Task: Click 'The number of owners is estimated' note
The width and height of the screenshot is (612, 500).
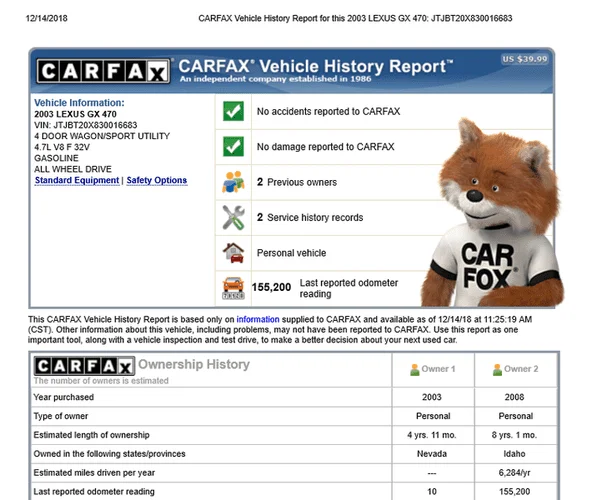Action: coord(101,381)
